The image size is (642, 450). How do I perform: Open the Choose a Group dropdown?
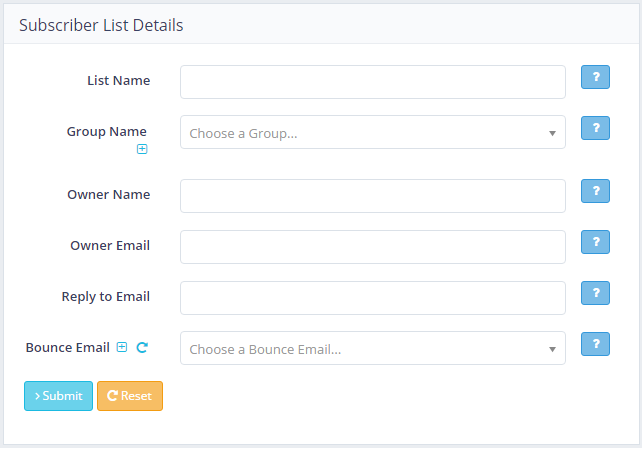pyautogui.click(x=372, y=132)
